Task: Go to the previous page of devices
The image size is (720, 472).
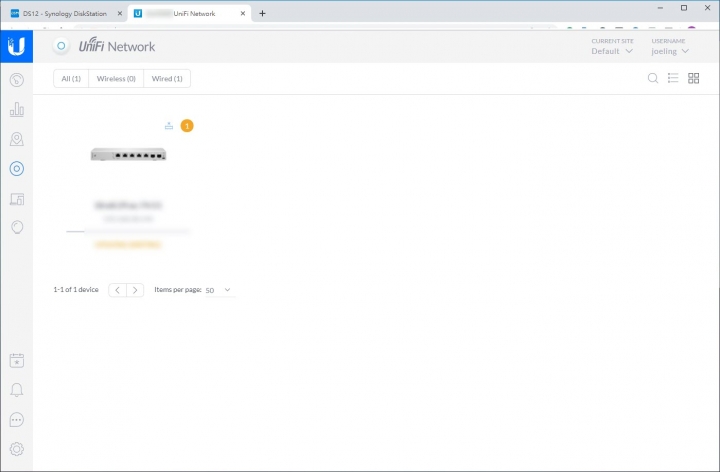Action: [x=118, y=290]
